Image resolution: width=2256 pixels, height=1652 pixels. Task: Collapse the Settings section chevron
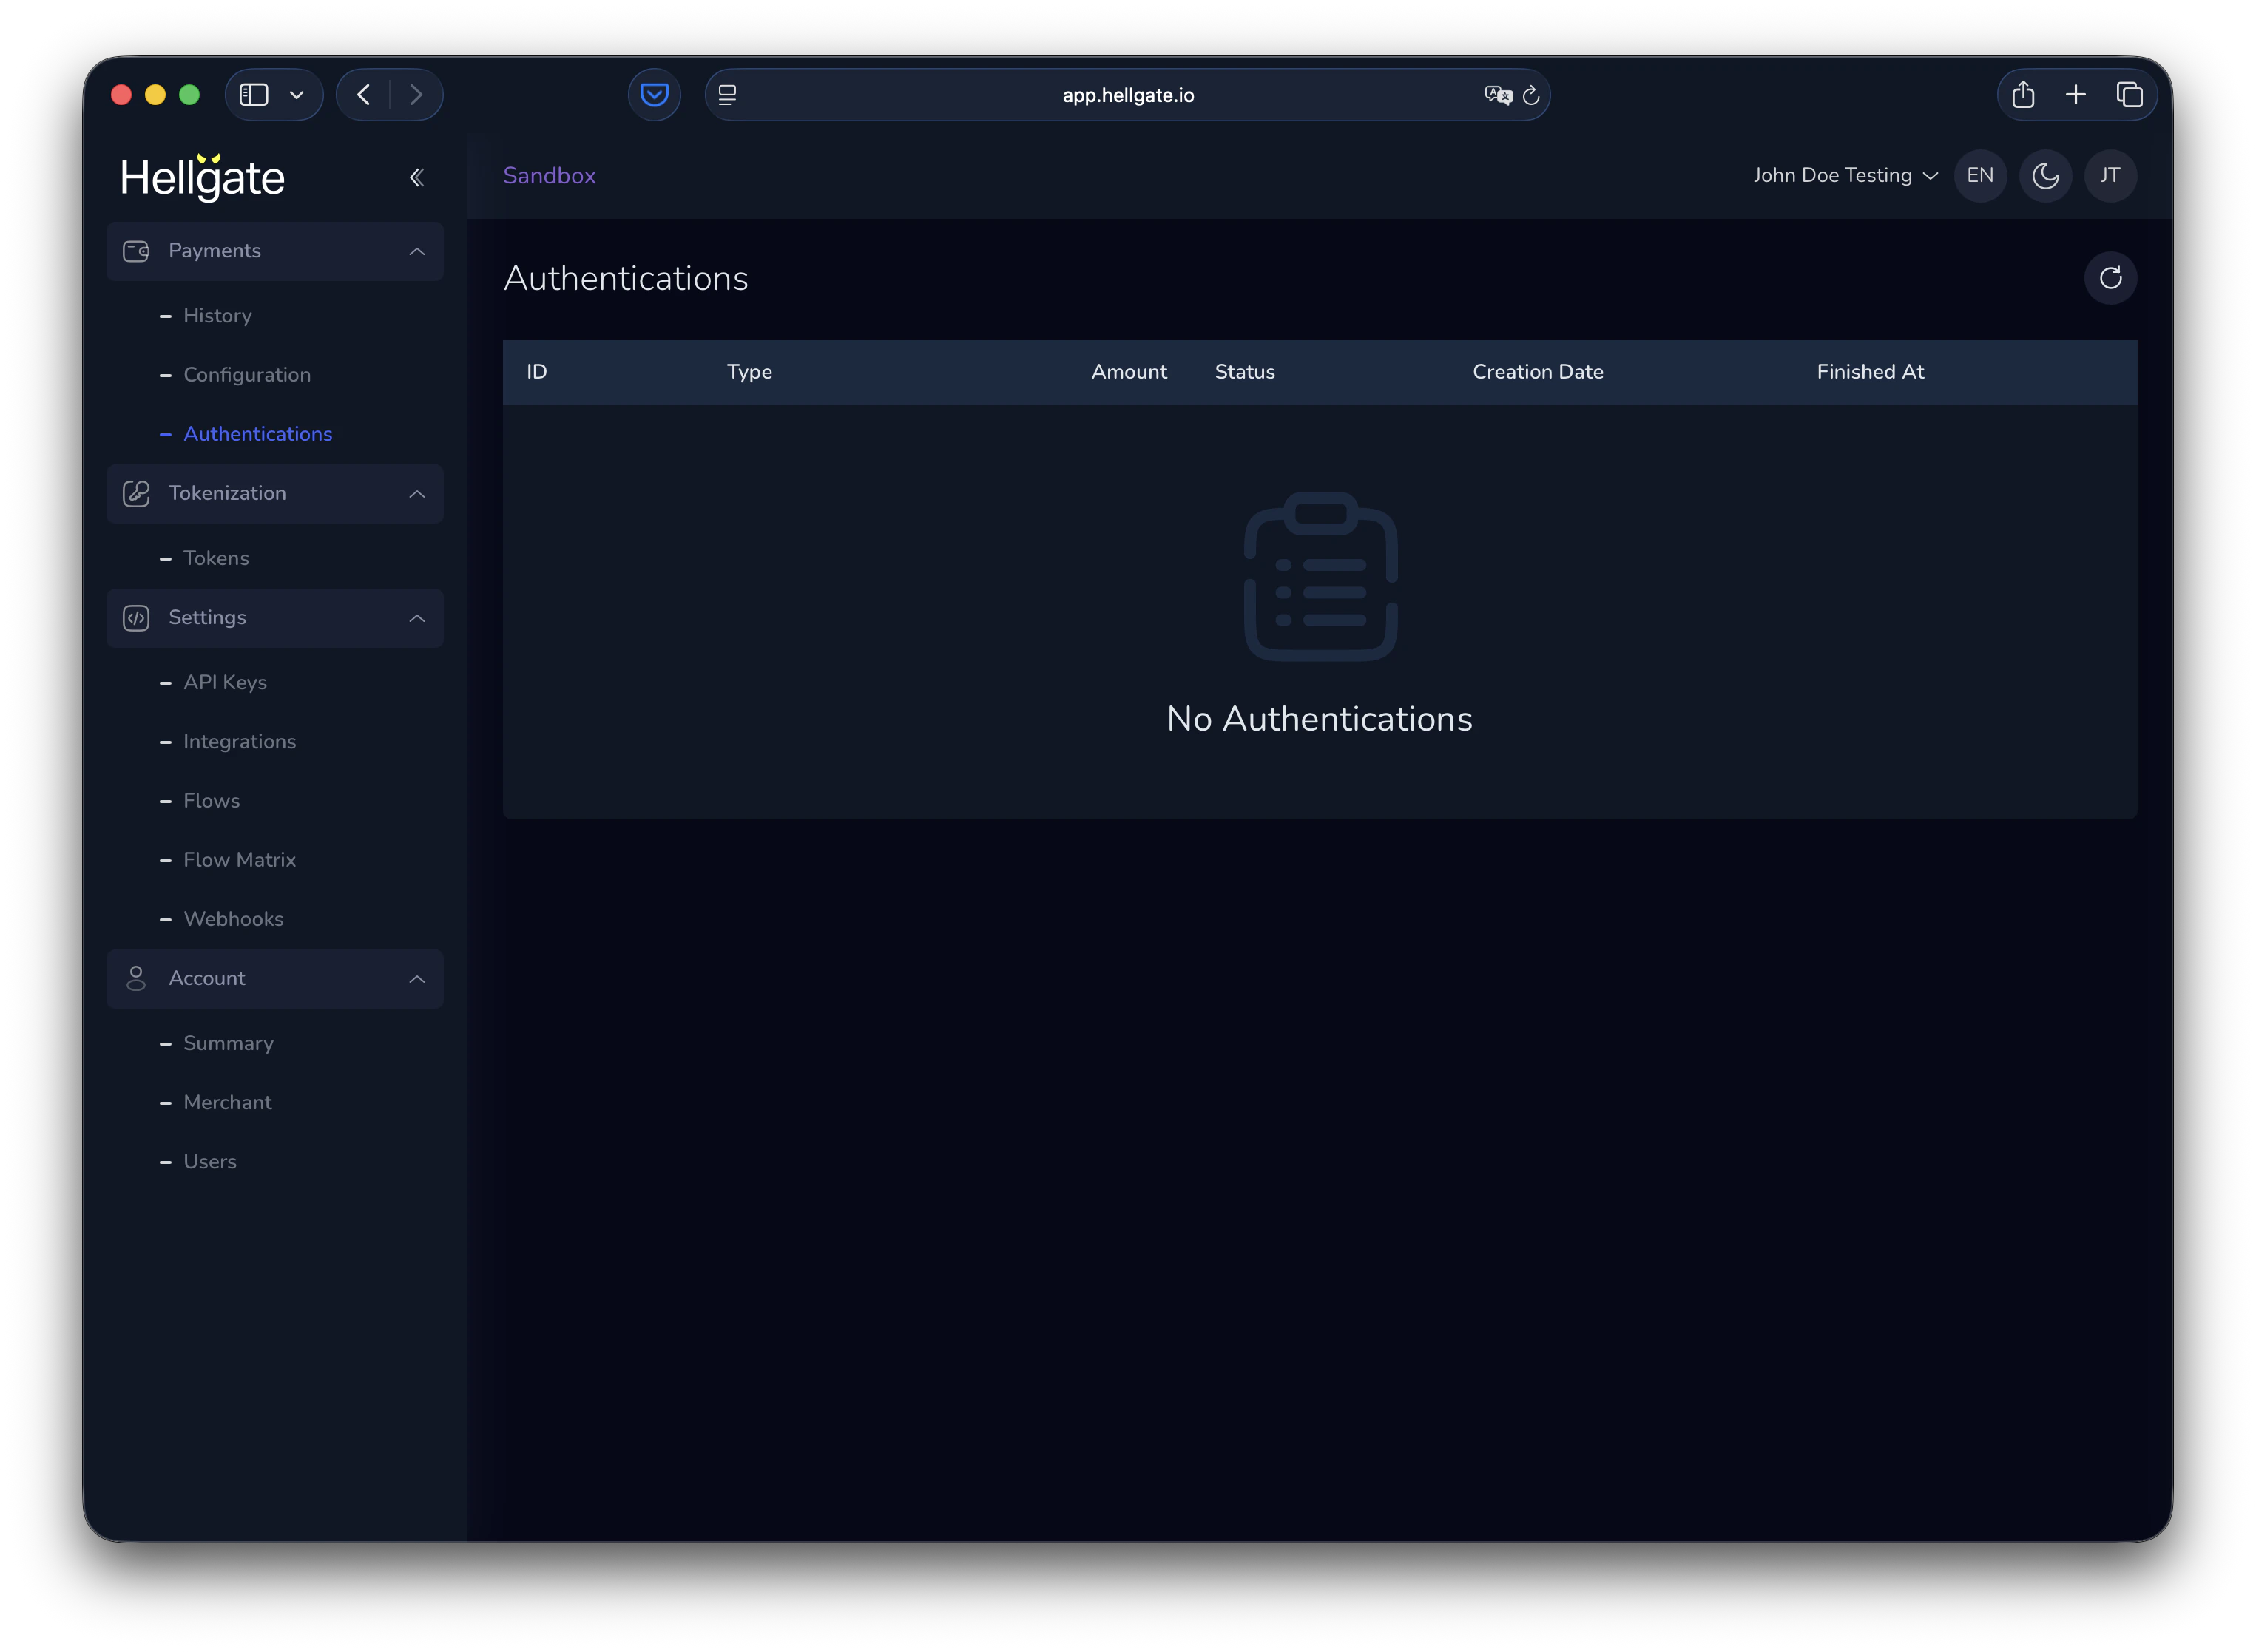[417, 619]
